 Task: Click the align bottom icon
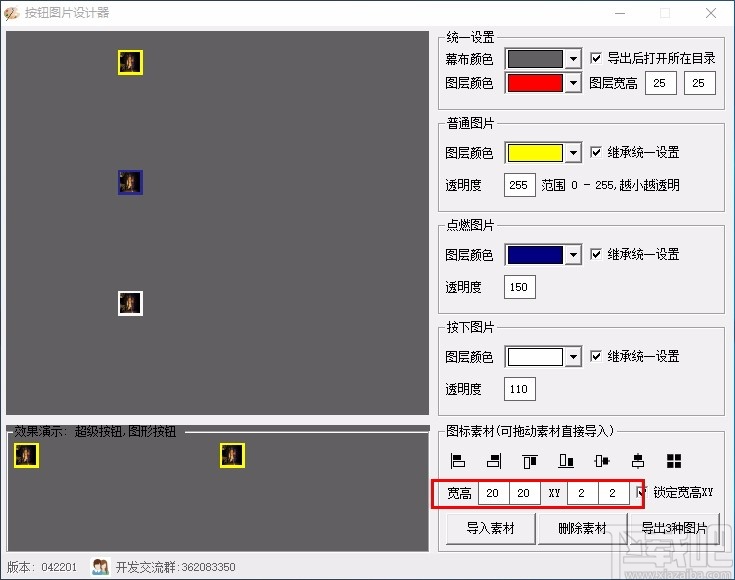(566, 461)
